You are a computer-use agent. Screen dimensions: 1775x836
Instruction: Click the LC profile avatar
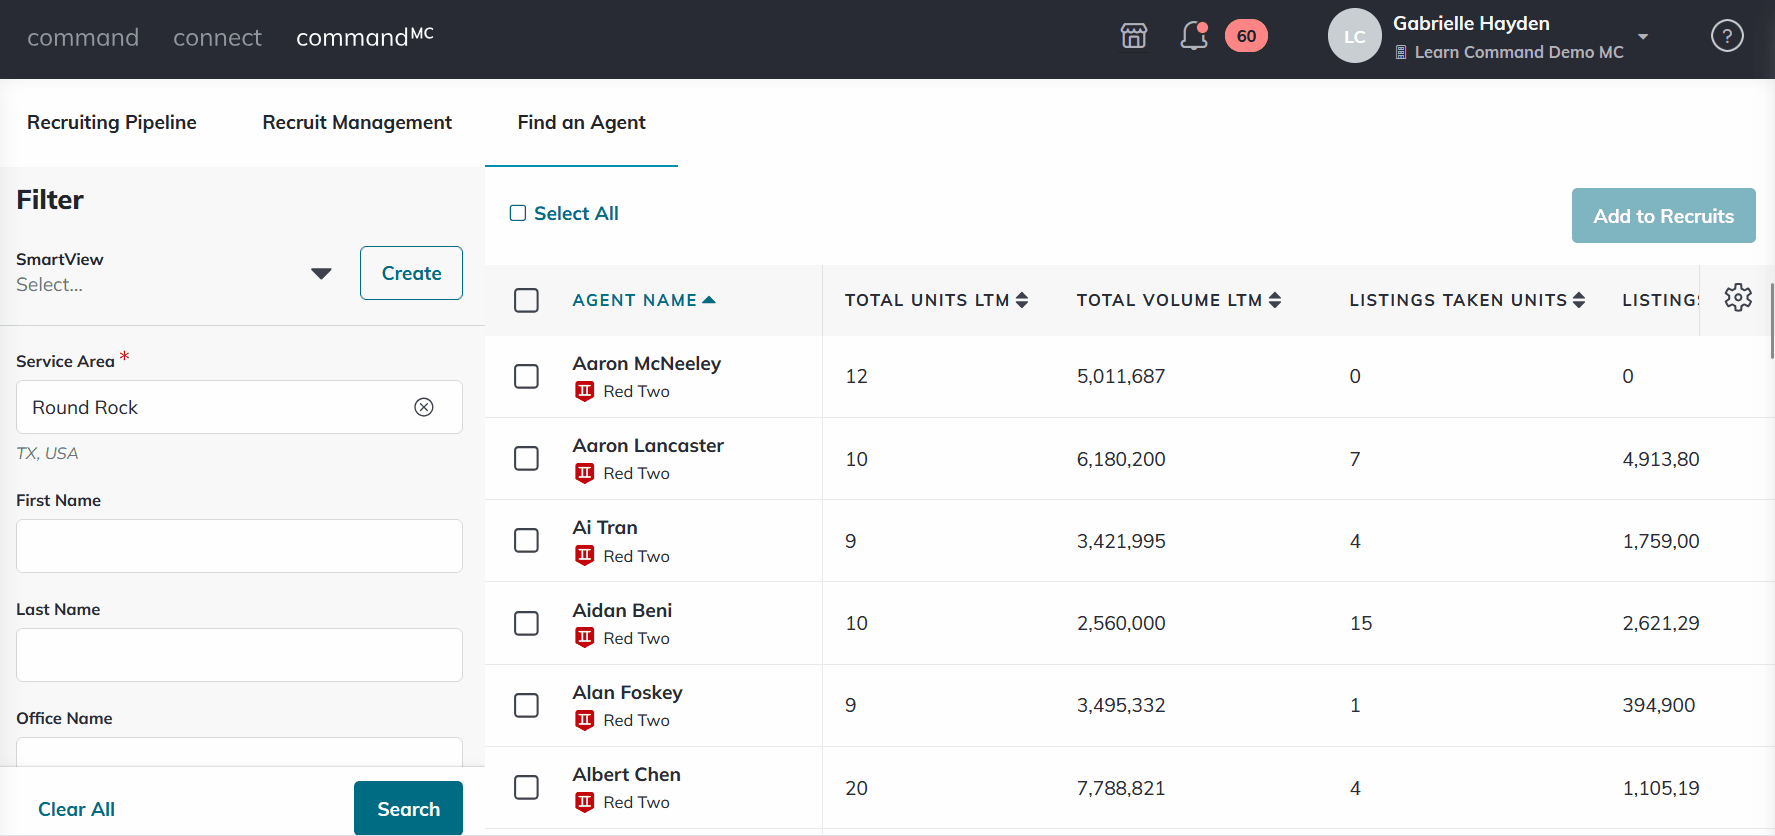pos(1354,36)
